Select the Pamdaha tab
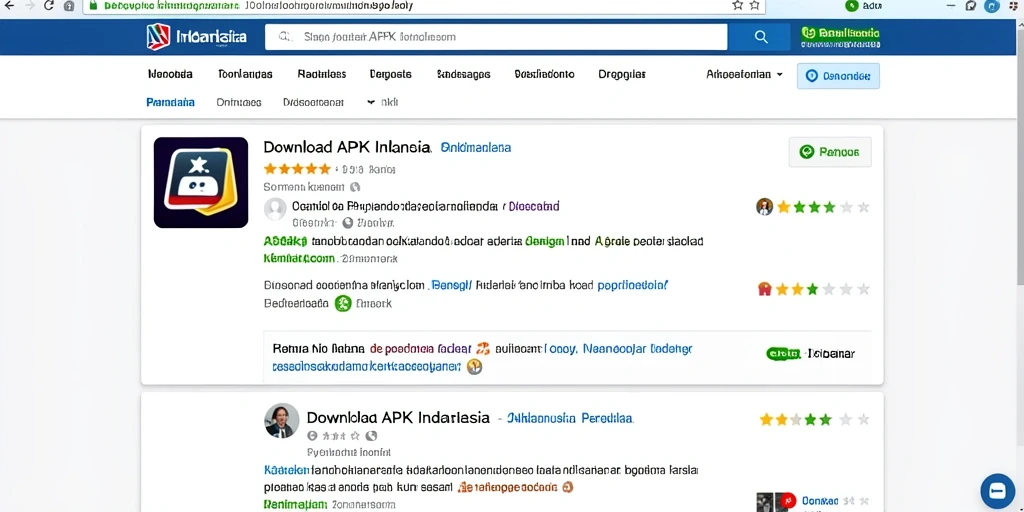Image resolution: width=1024 pixels, height=512 pixels. (170, 103)
